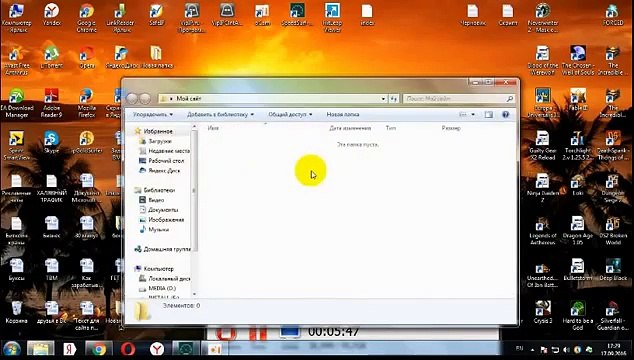634x360 pixels.
Task: Open Рабочий стол in sidebar
Action: [166, 161]
